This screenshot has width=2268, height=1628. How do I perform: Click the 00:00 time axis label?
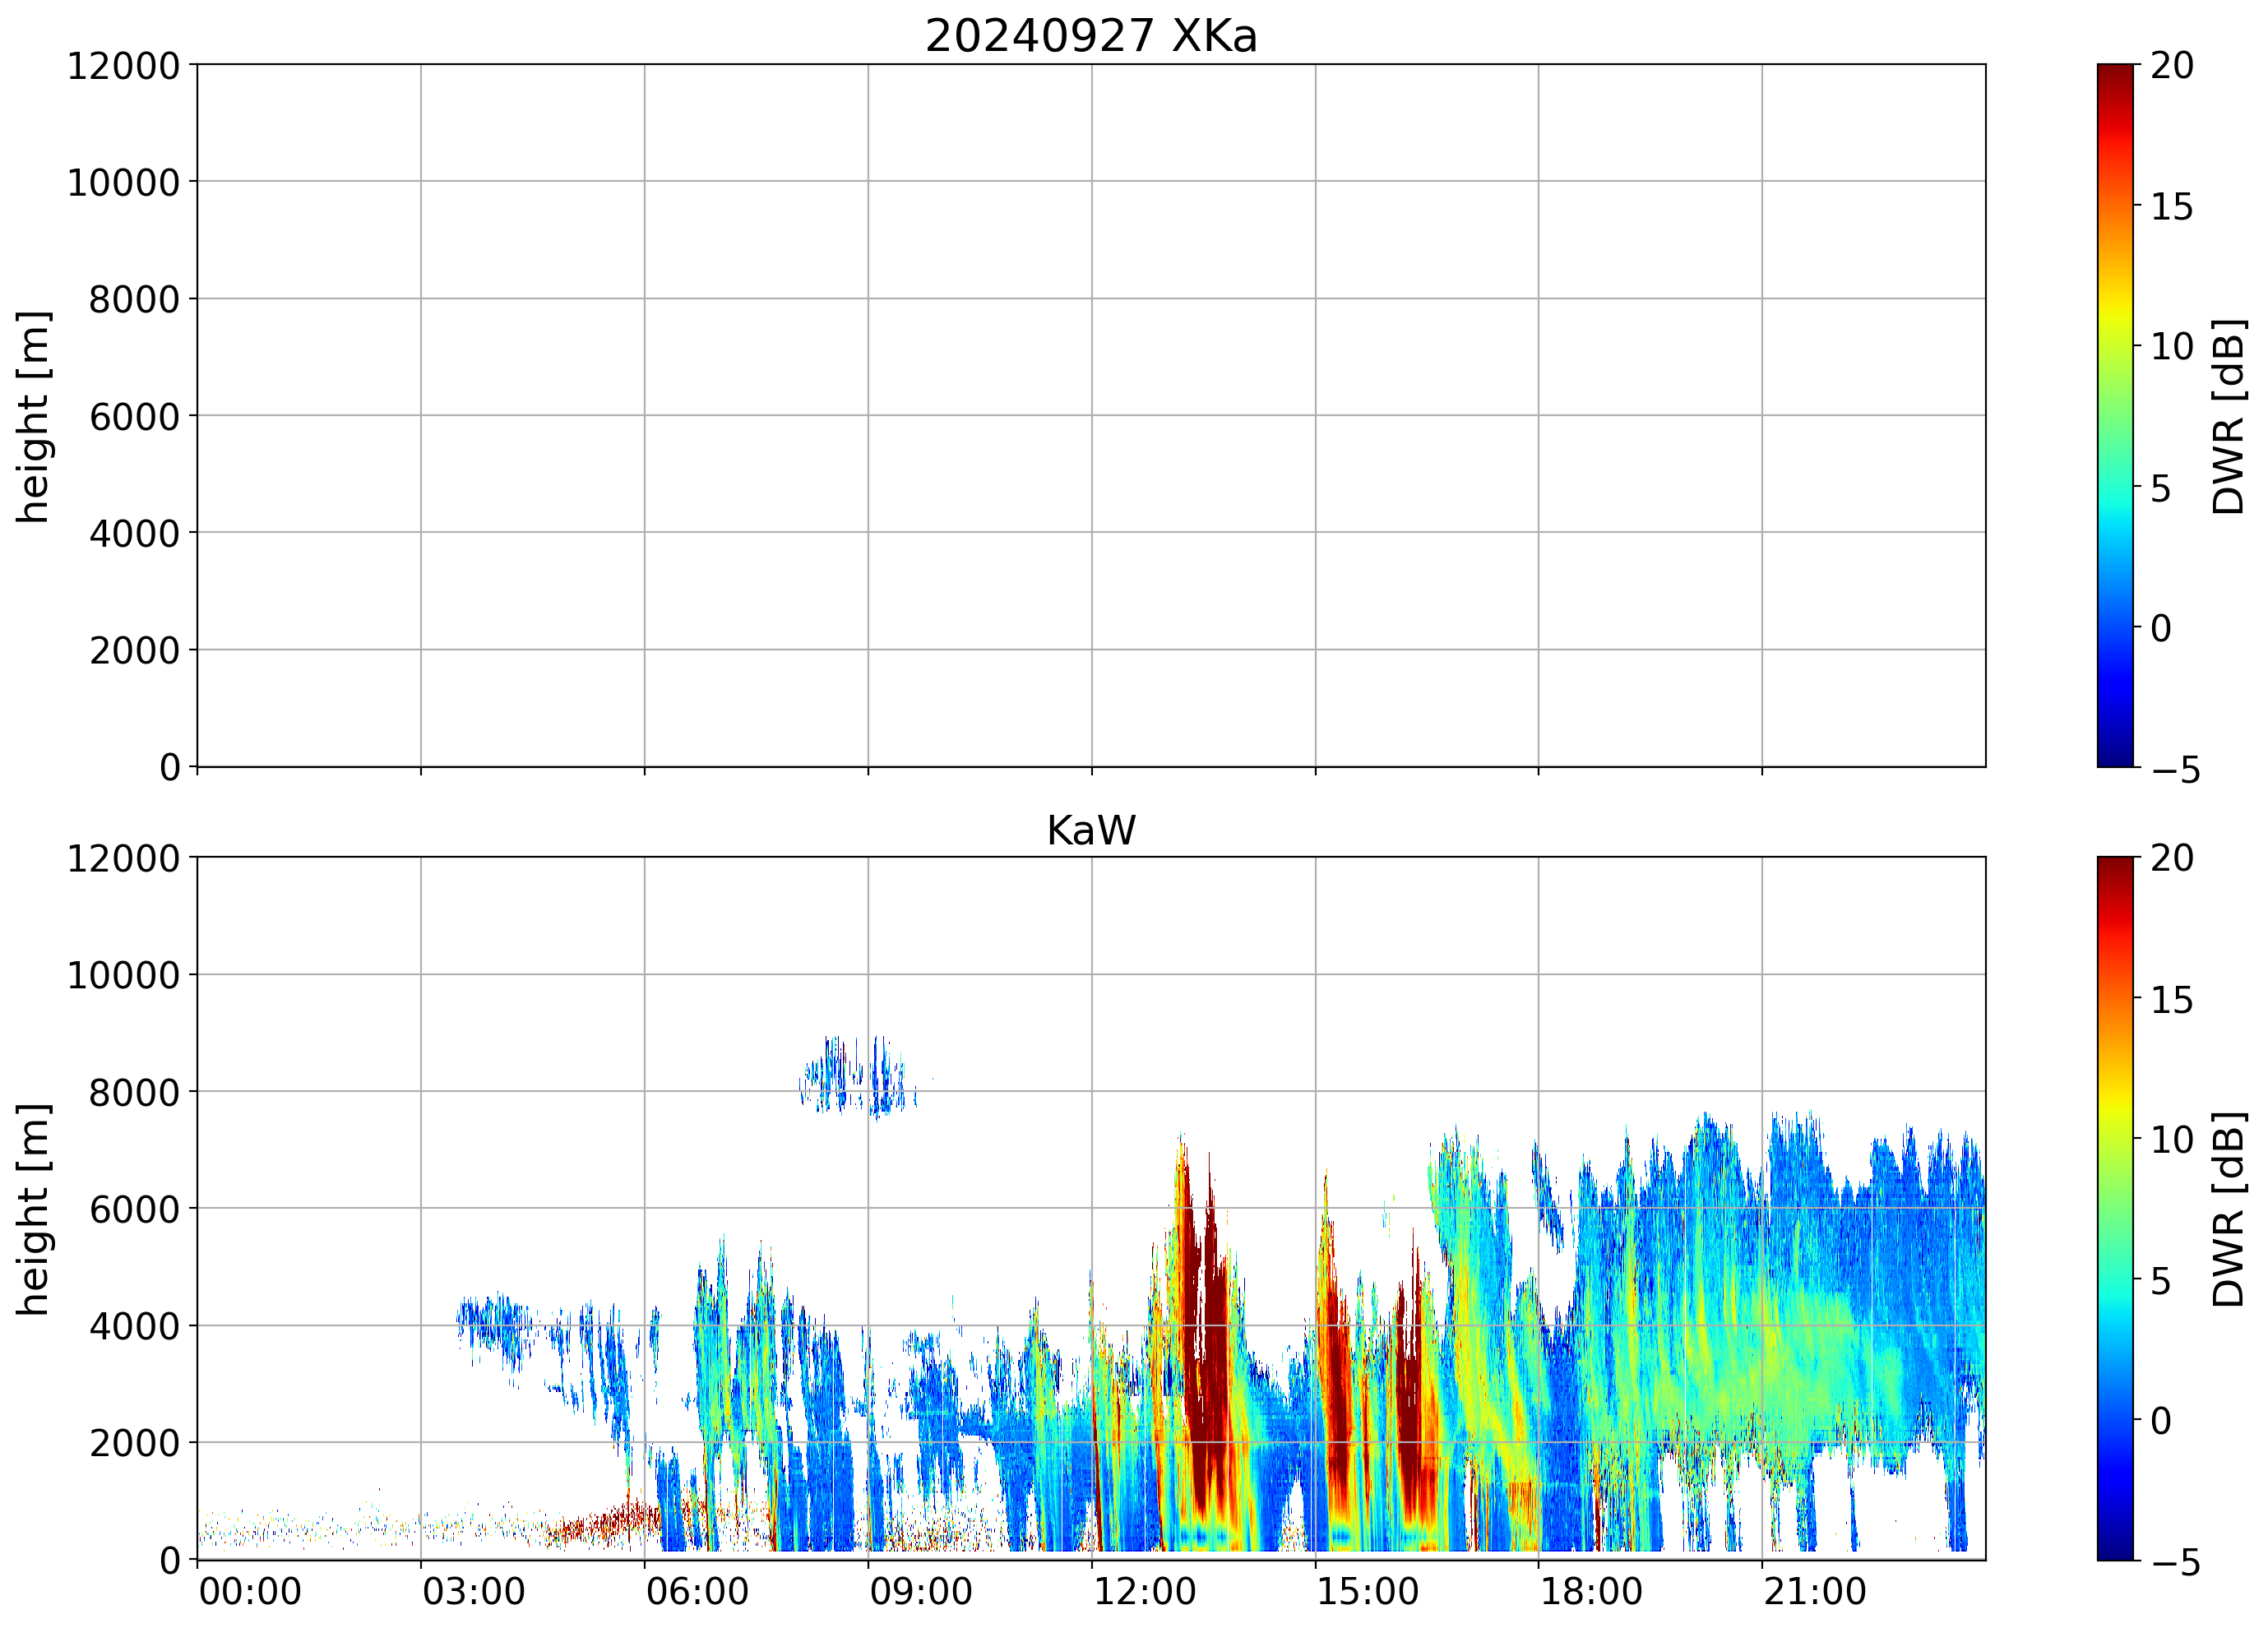point(250,1591)
